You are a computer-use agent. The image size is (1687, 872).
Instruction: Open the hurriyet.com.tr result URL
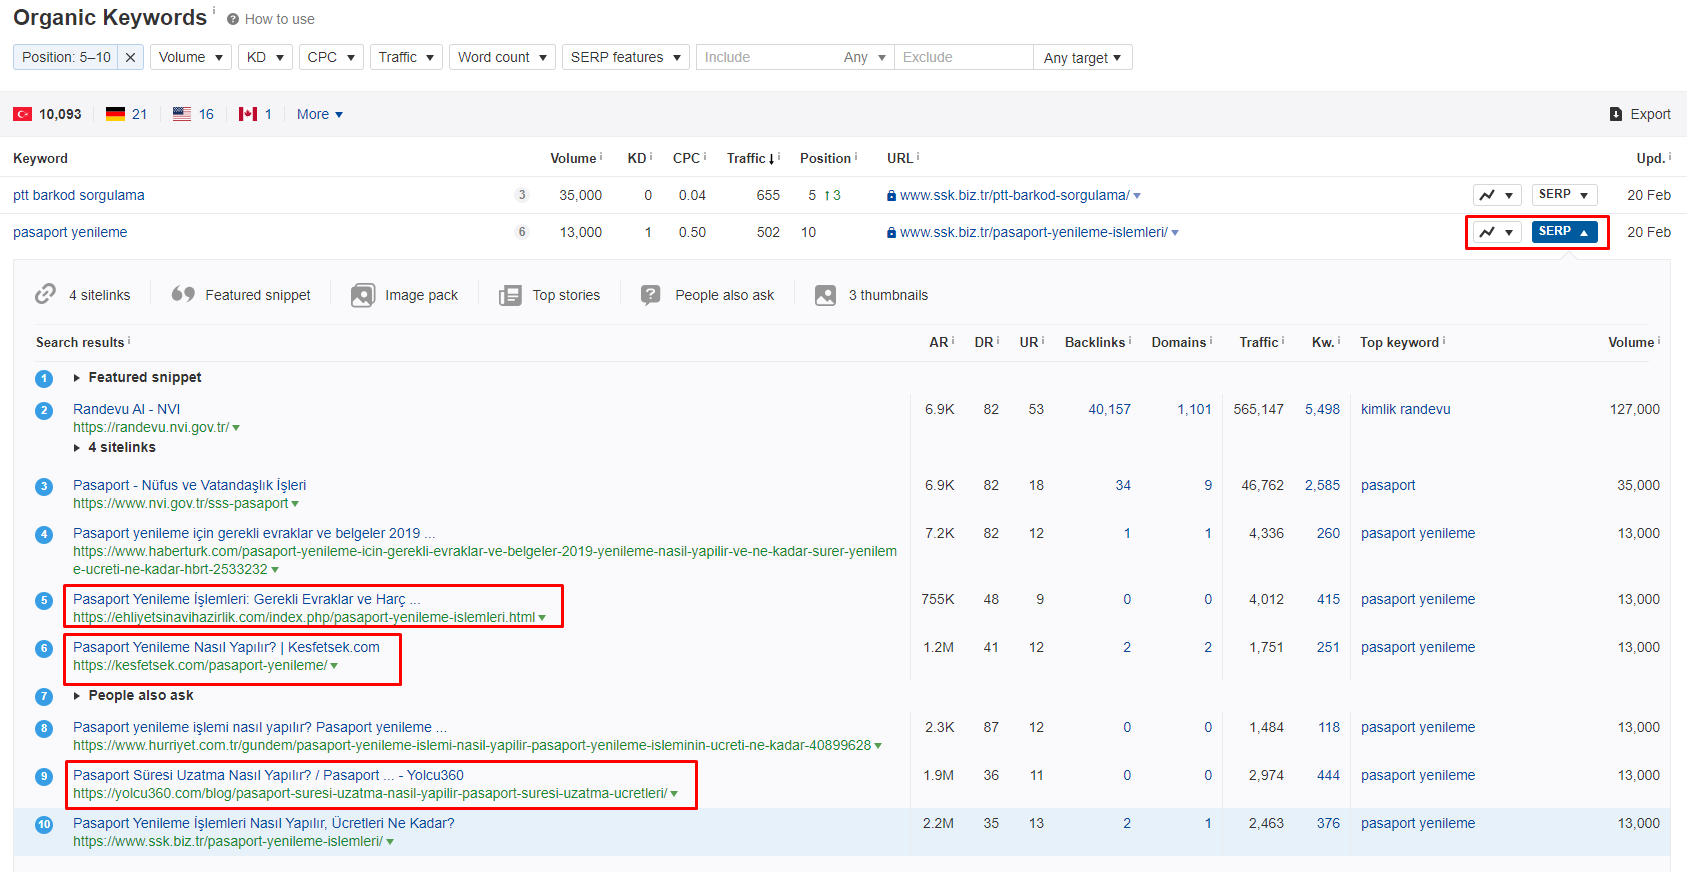(x=472, y=745)
